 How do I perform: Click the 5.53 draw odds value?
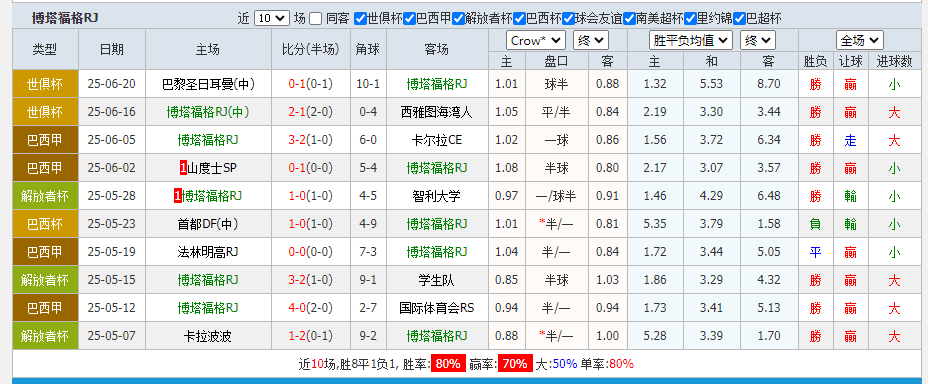coord(711,84)
